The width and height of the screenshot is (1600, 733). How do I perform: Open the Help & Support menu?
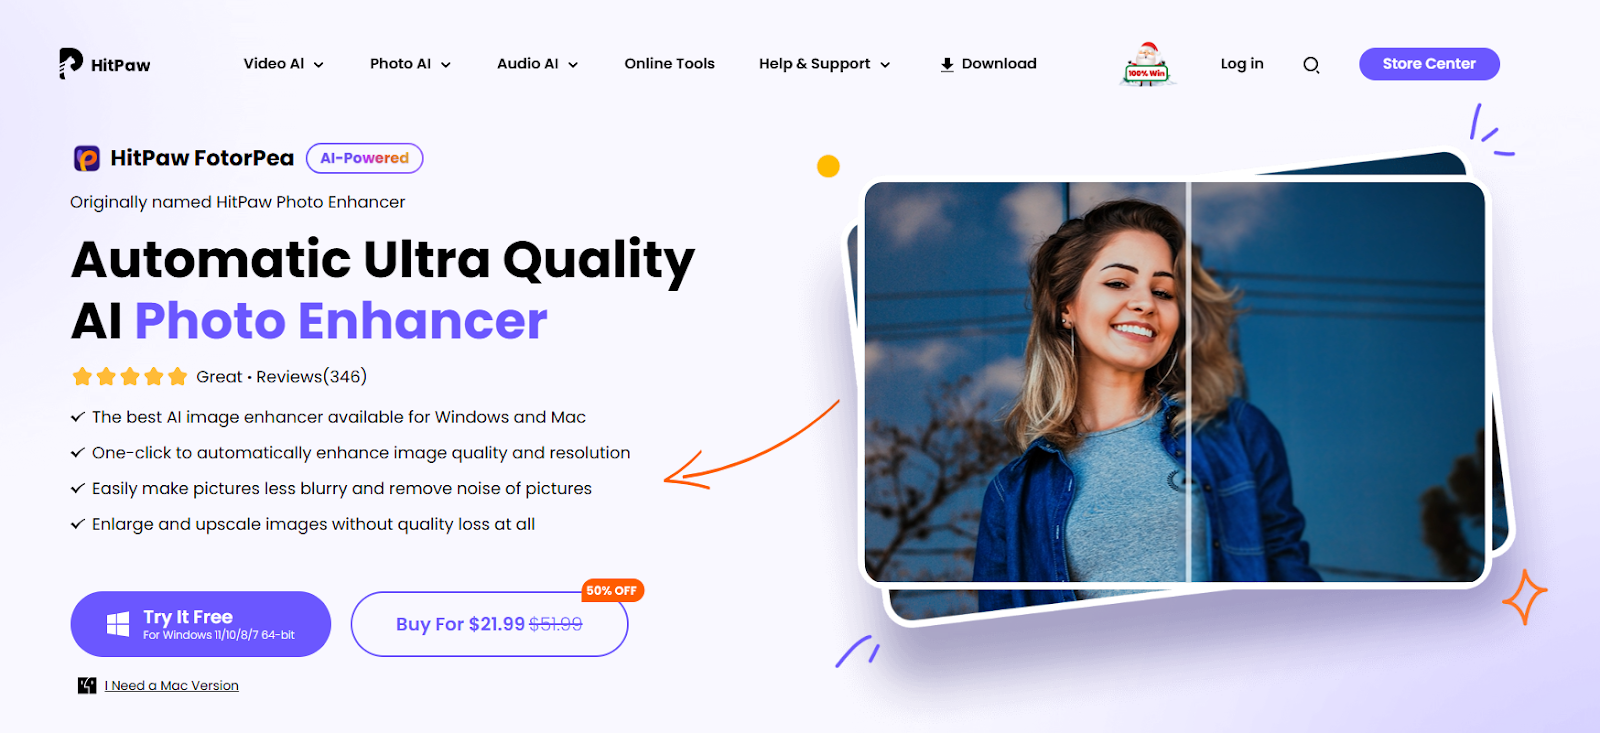click(x=825, y=64)
